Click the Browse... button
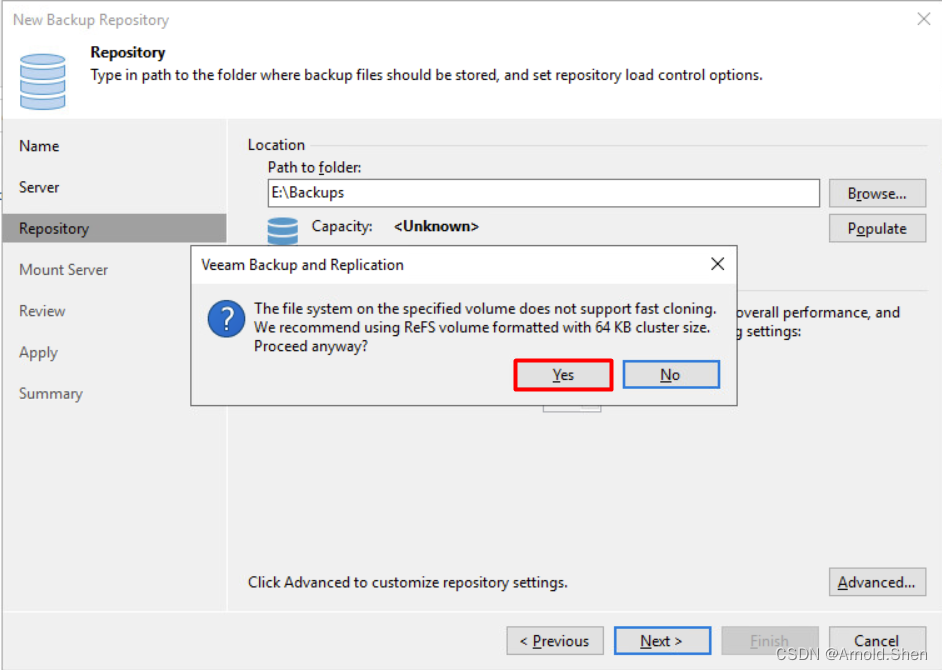 [x=877, y=193]
